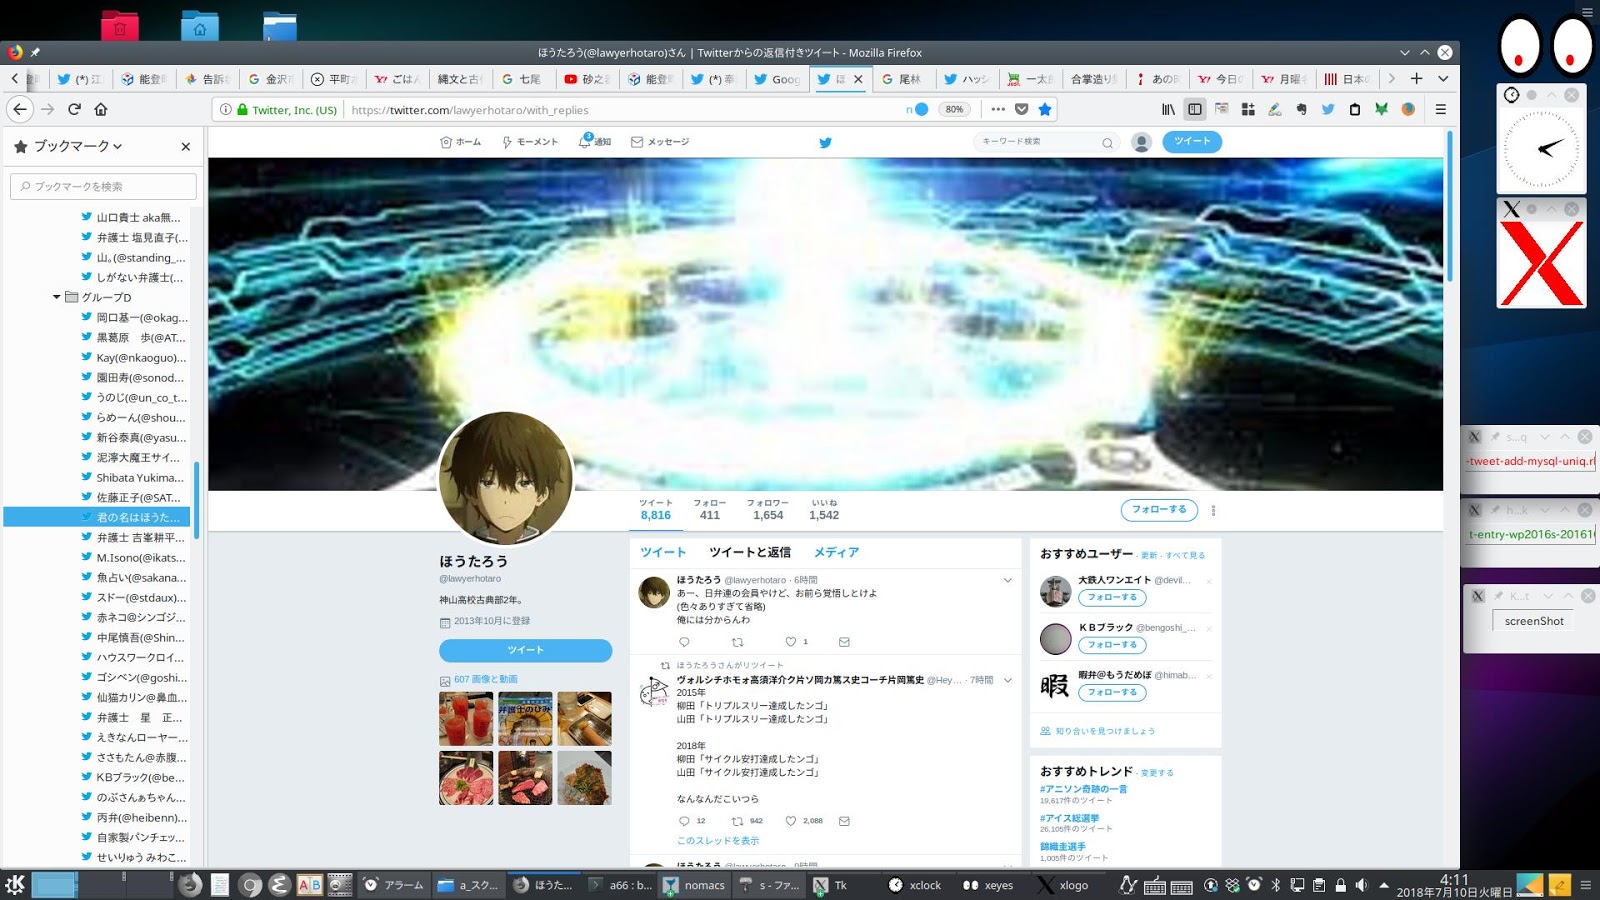Reply to the first ほうたろう tweet
Image resolution: width=1600 pixels, height=900 pixels.
point(684,642)
